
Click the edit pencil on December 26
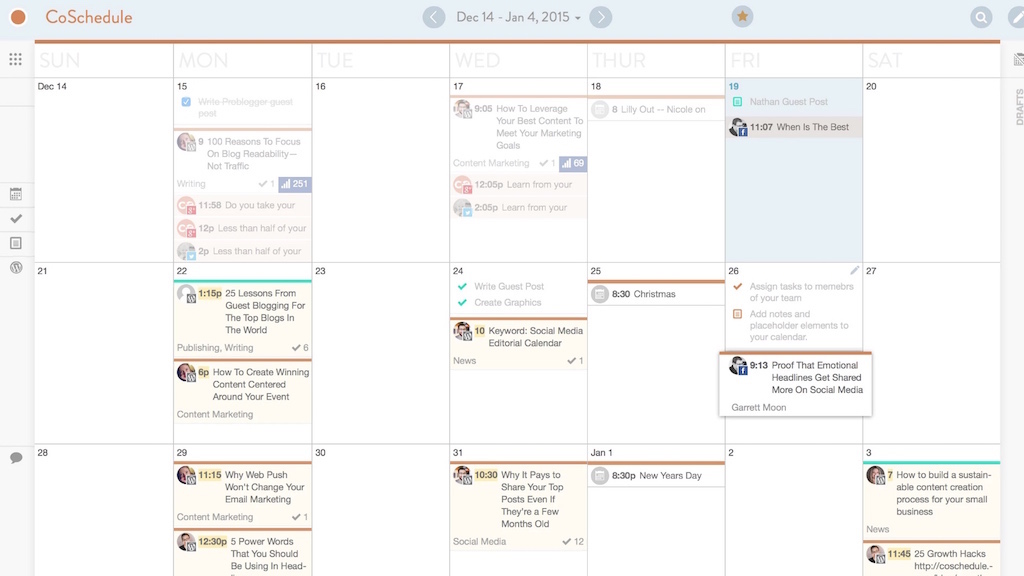[854, 270]
